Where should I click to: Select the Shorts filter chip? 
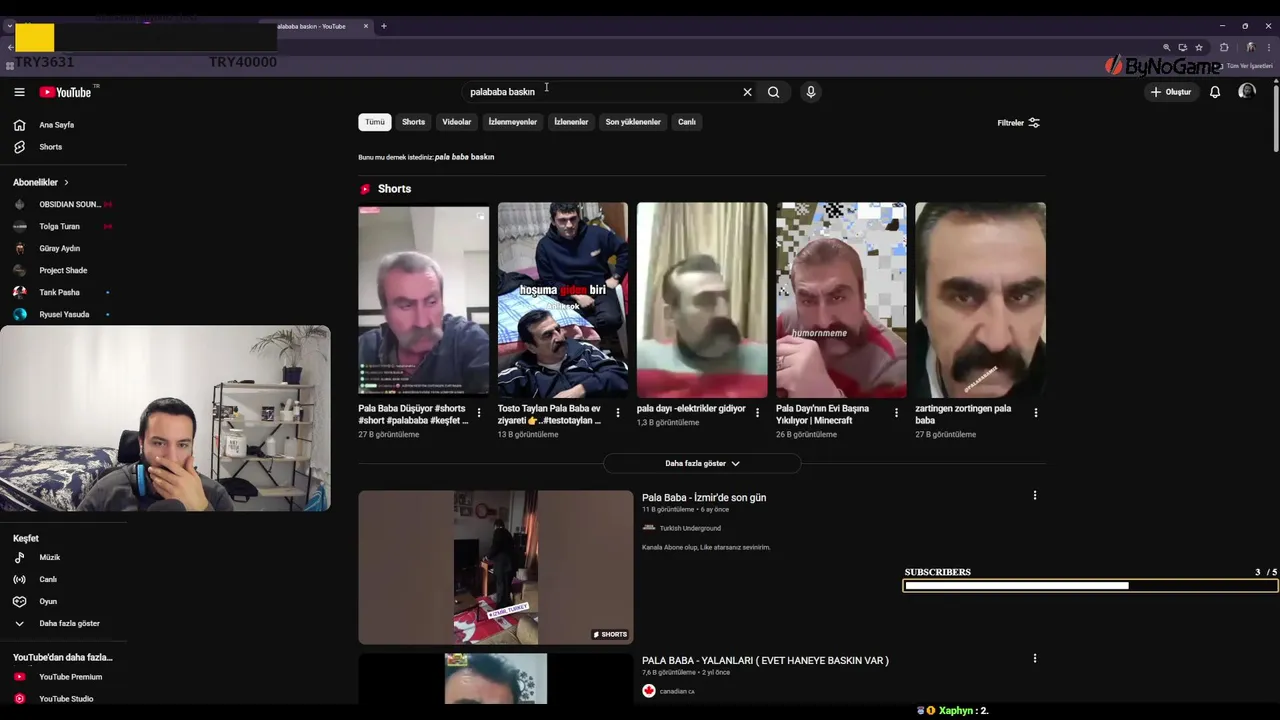413,122
